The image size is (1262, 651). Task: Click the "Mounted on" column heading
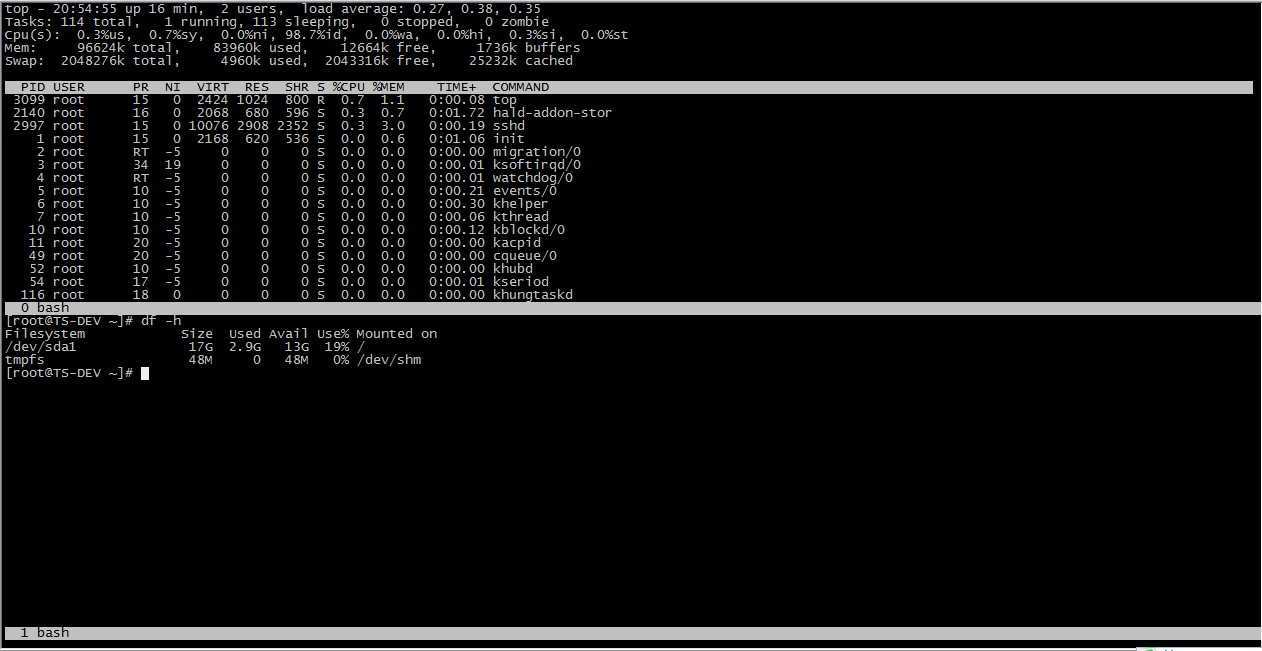397,334
